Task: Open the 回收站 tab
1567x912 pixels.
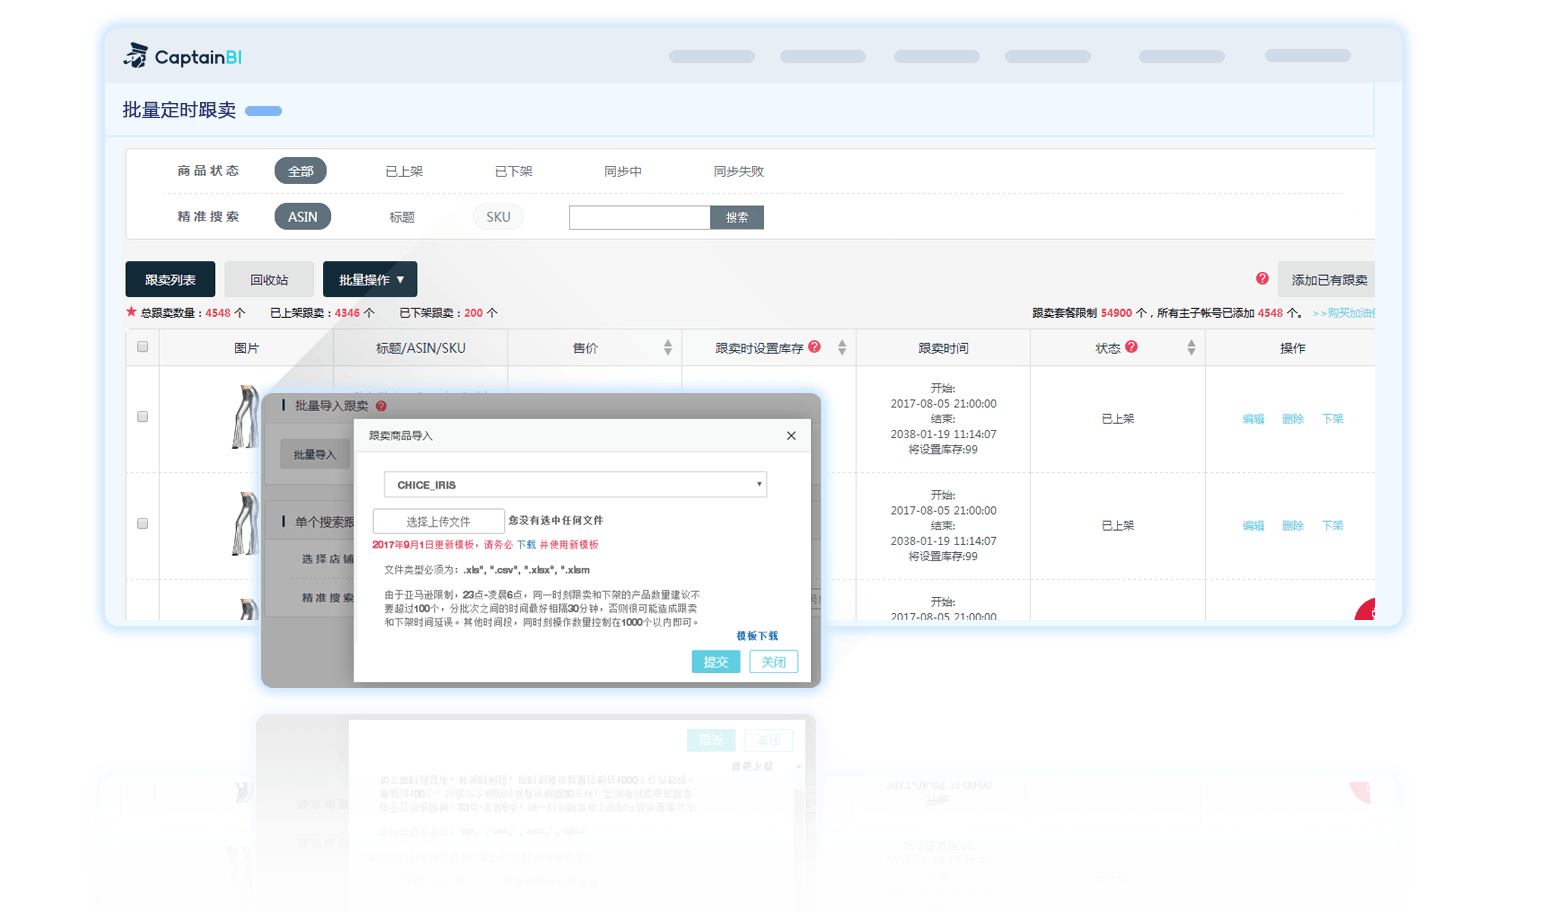Action: tap(269, 279)
